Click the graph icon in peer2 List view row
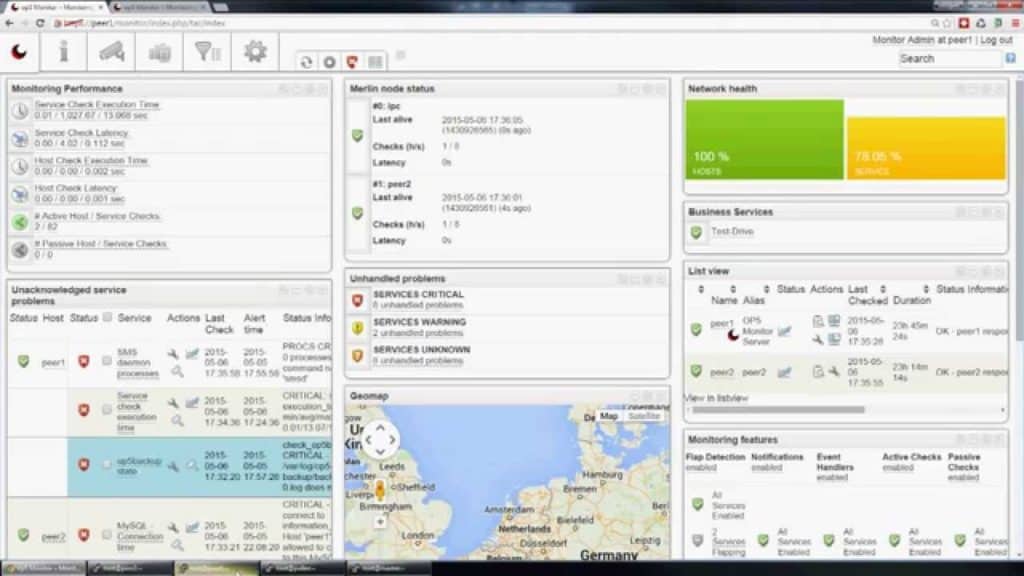 point(784,372)
